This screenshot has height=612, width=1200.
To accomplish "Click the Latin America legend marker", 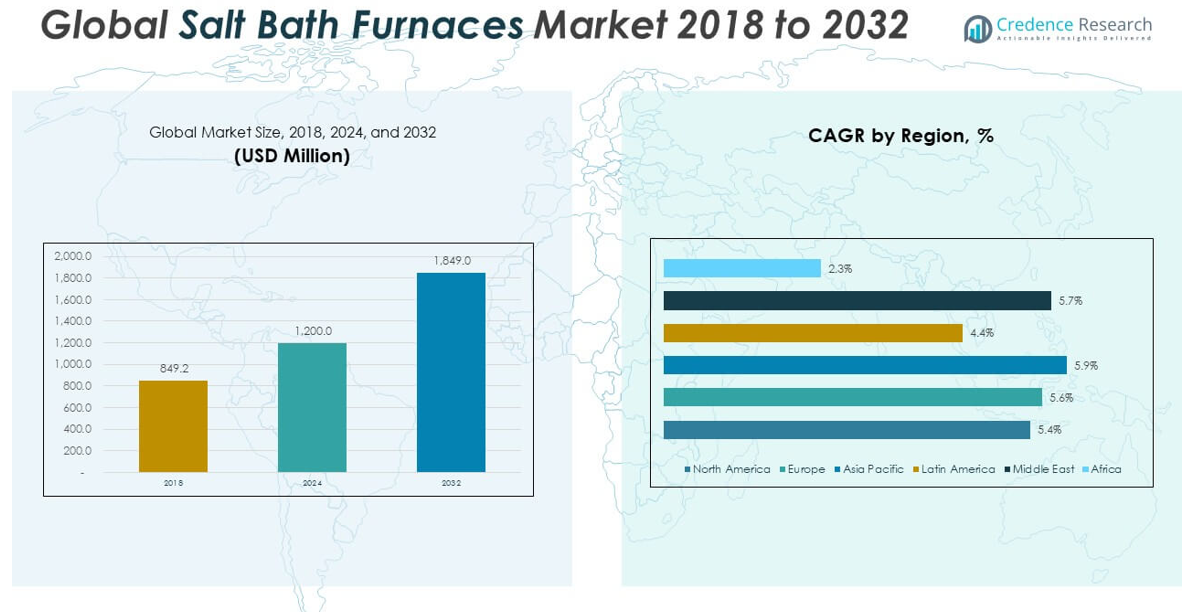I will (915, 469).
